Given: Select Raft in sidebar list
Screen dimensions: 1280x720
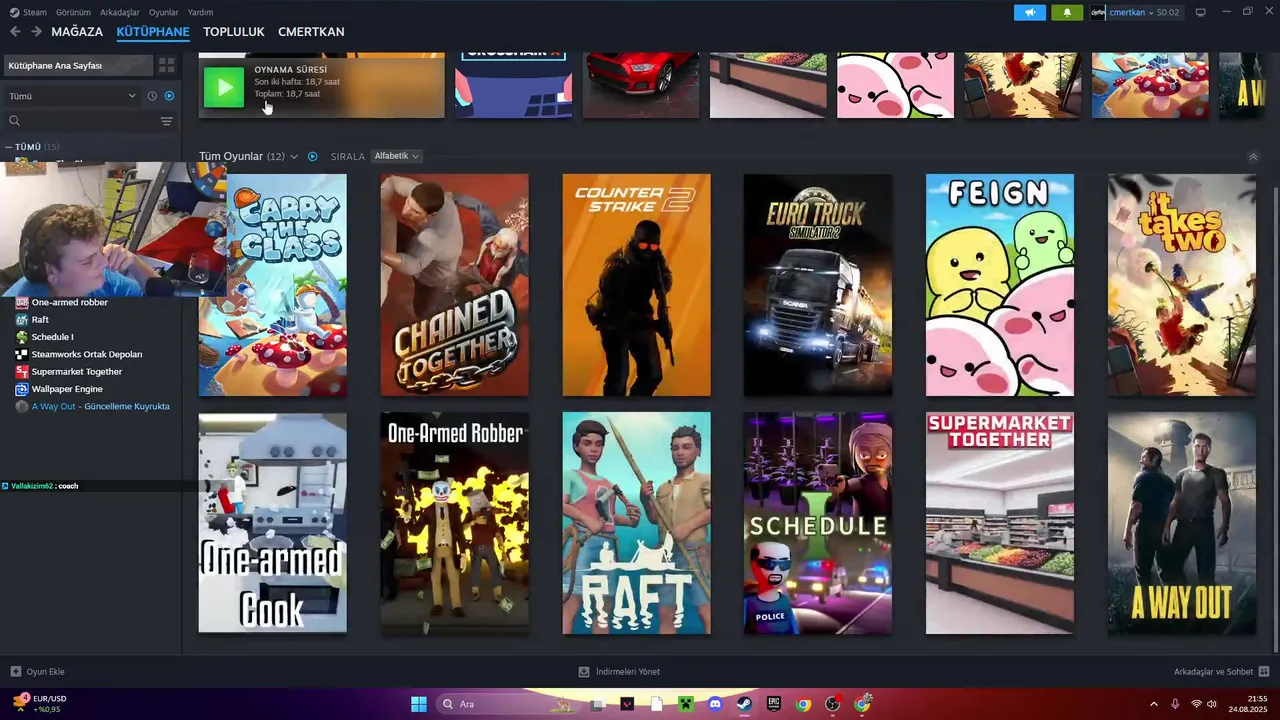Looking at the screenshot, I should tap(40, 320).
